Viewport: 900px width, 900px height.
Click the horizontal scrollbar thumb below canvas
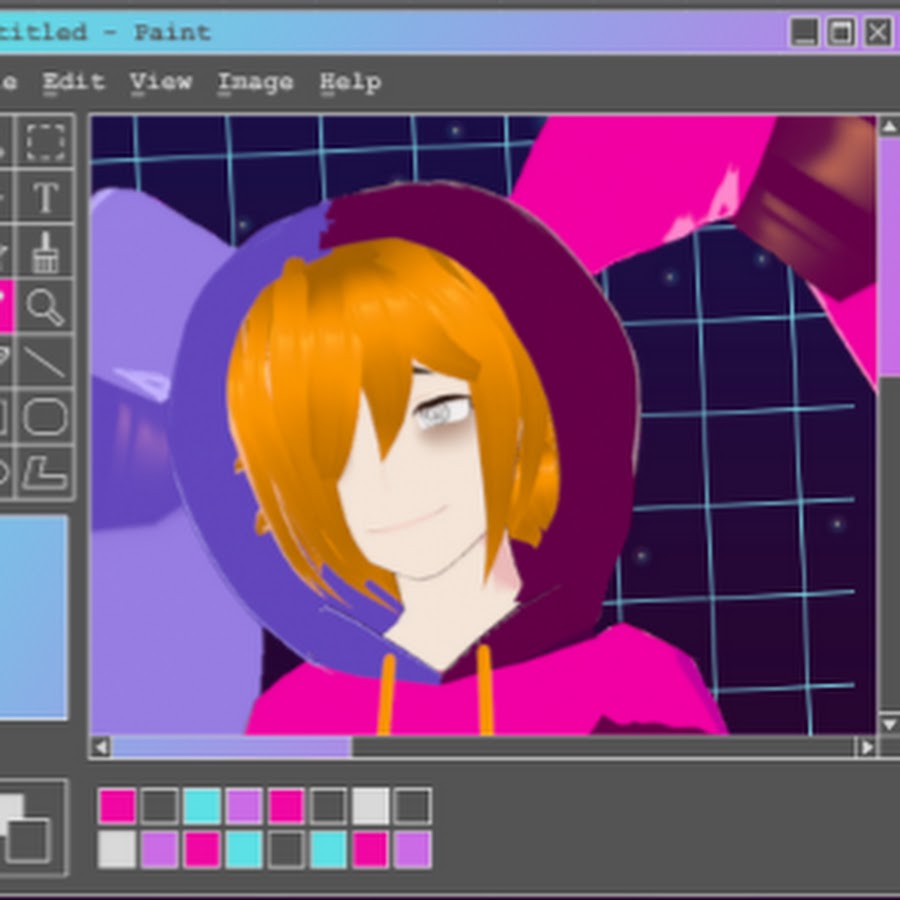click(x=232, y=747)
